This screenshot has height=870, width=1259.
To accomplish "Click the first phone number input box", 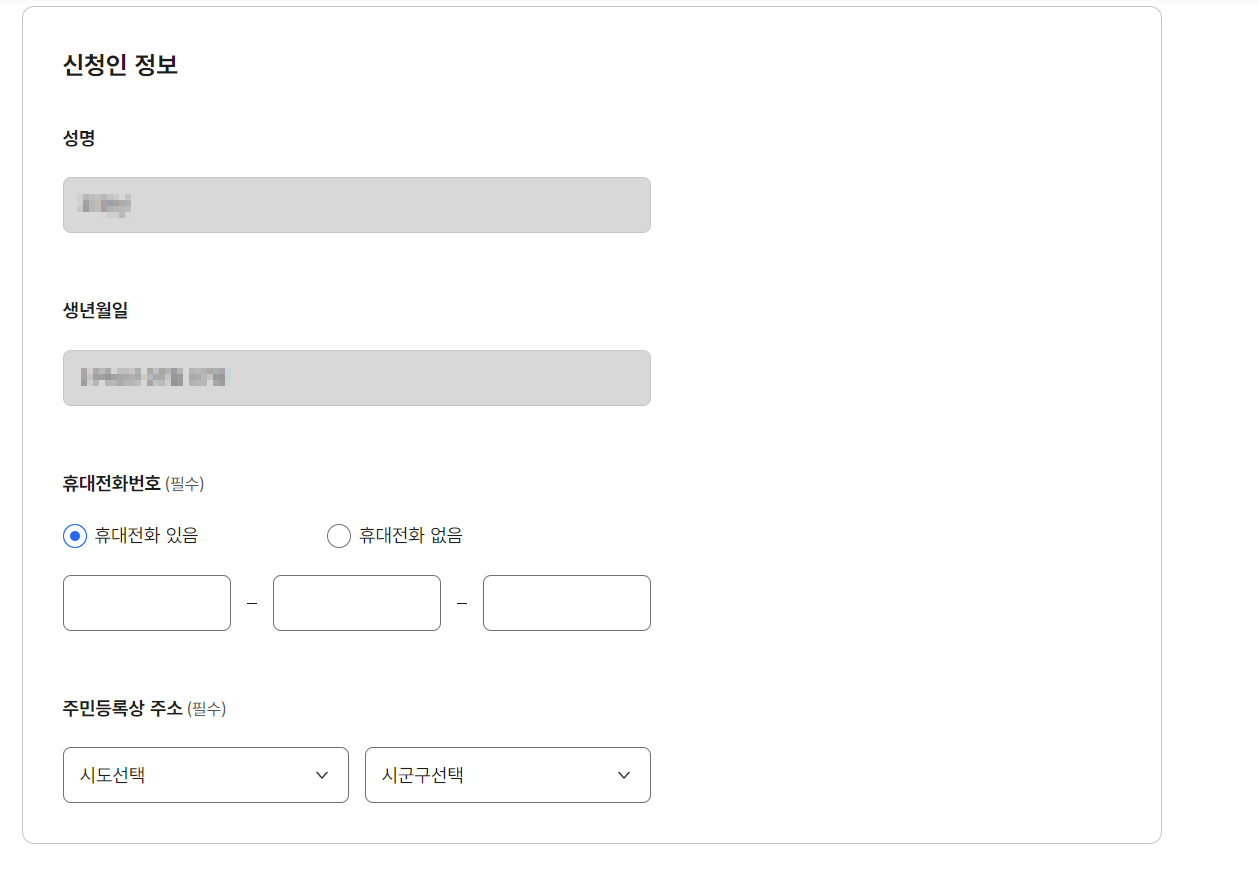I will click(x=146, y=603).
